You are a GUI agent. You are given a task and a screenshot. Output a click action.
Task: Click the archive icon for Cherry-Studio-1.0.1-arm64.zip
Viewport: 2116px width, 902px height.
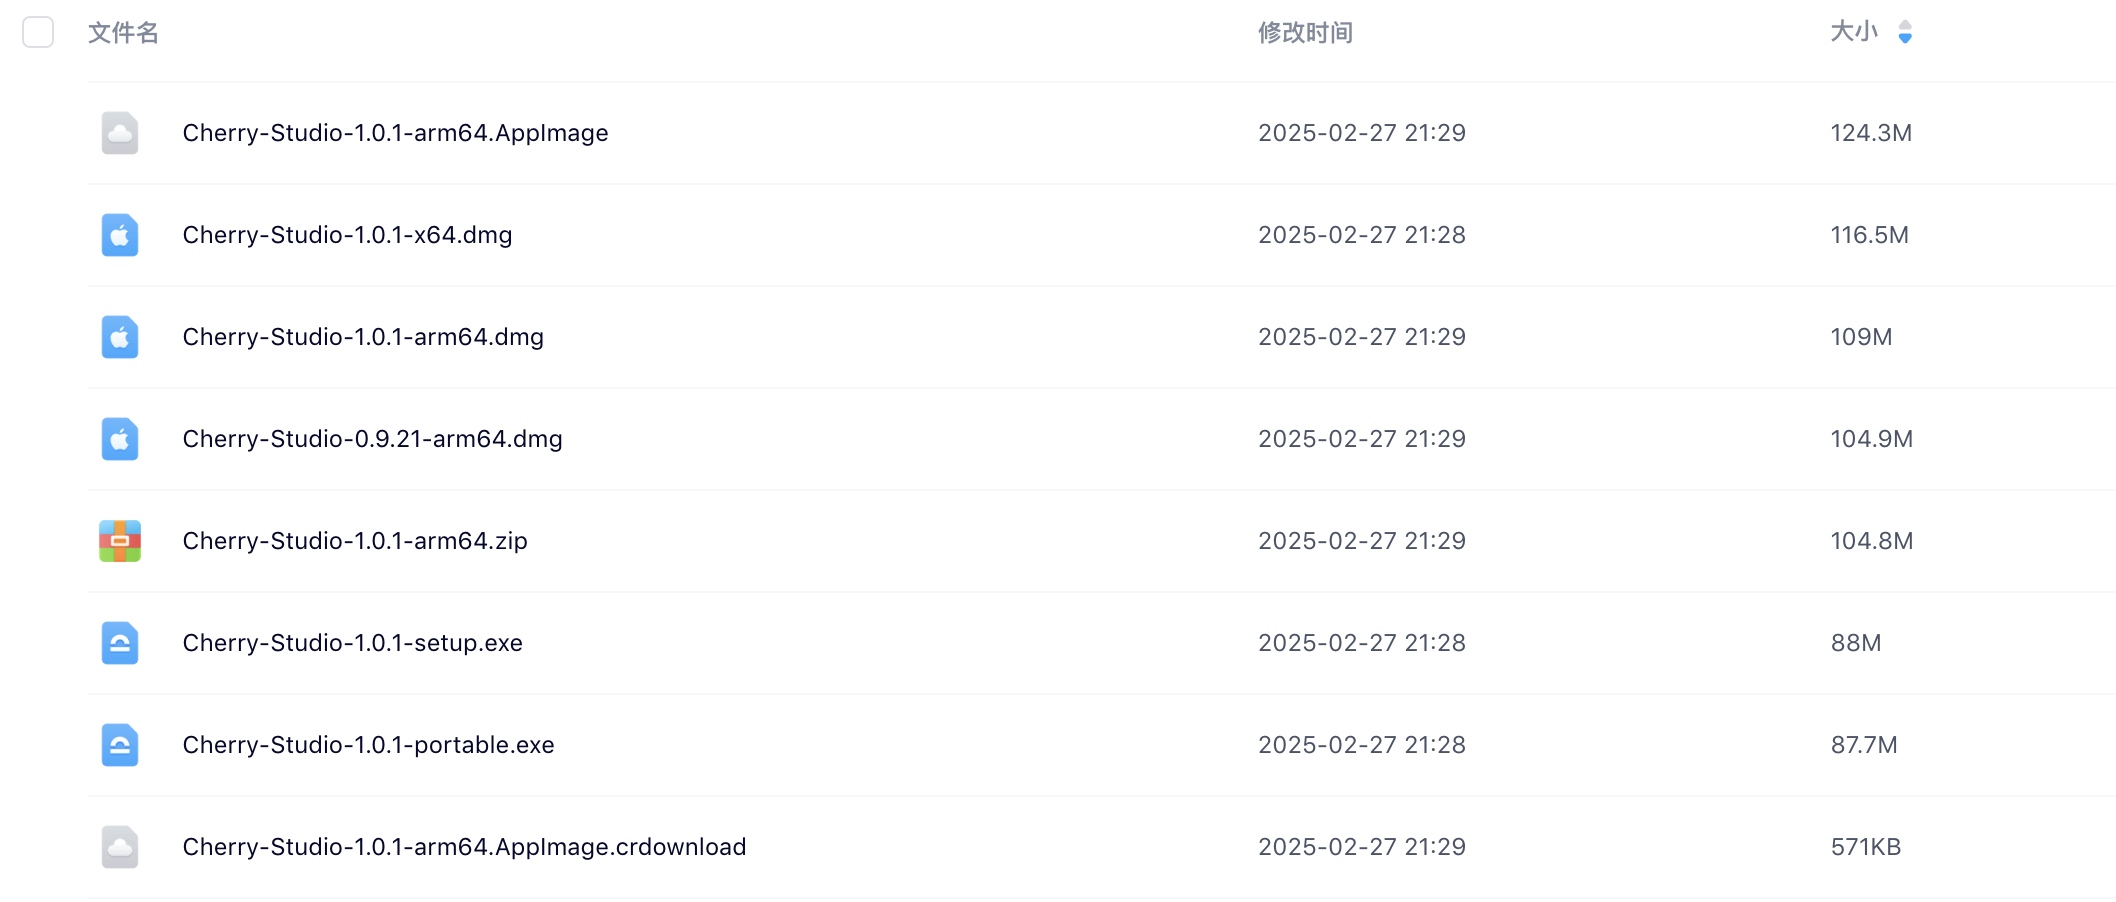coord(119,540)
